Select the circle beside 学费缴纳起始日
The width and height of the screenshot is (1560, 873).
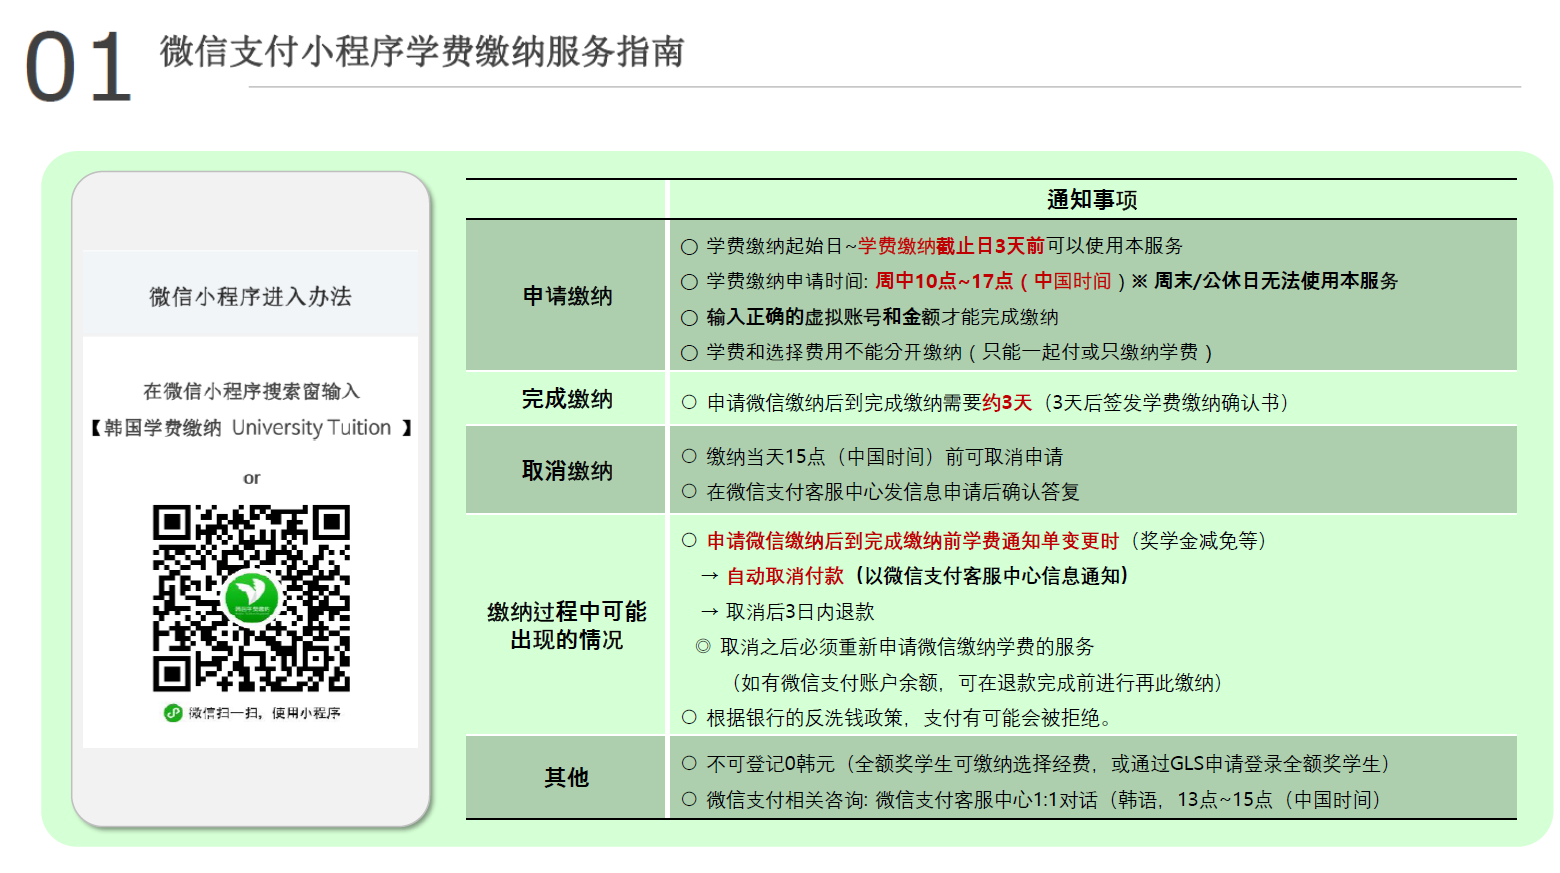coord(689,246)
